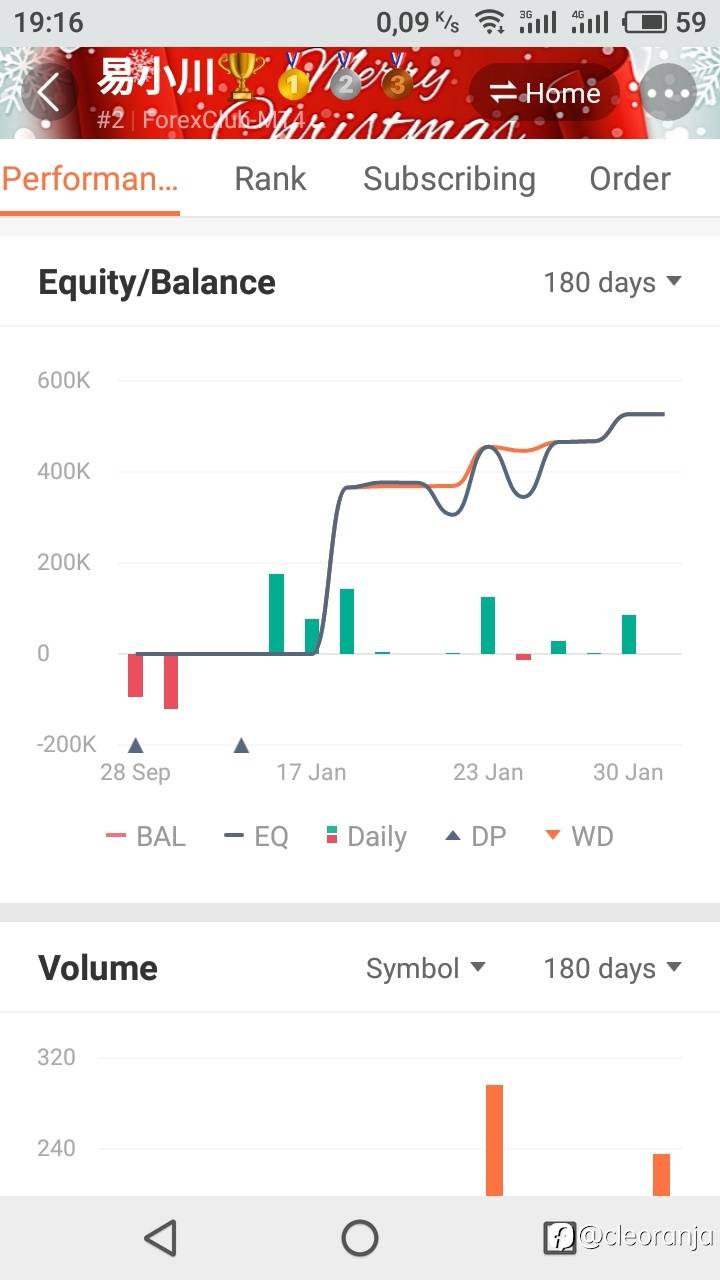
Task: Tap the gold first-place medal
Action: (292, 78)
